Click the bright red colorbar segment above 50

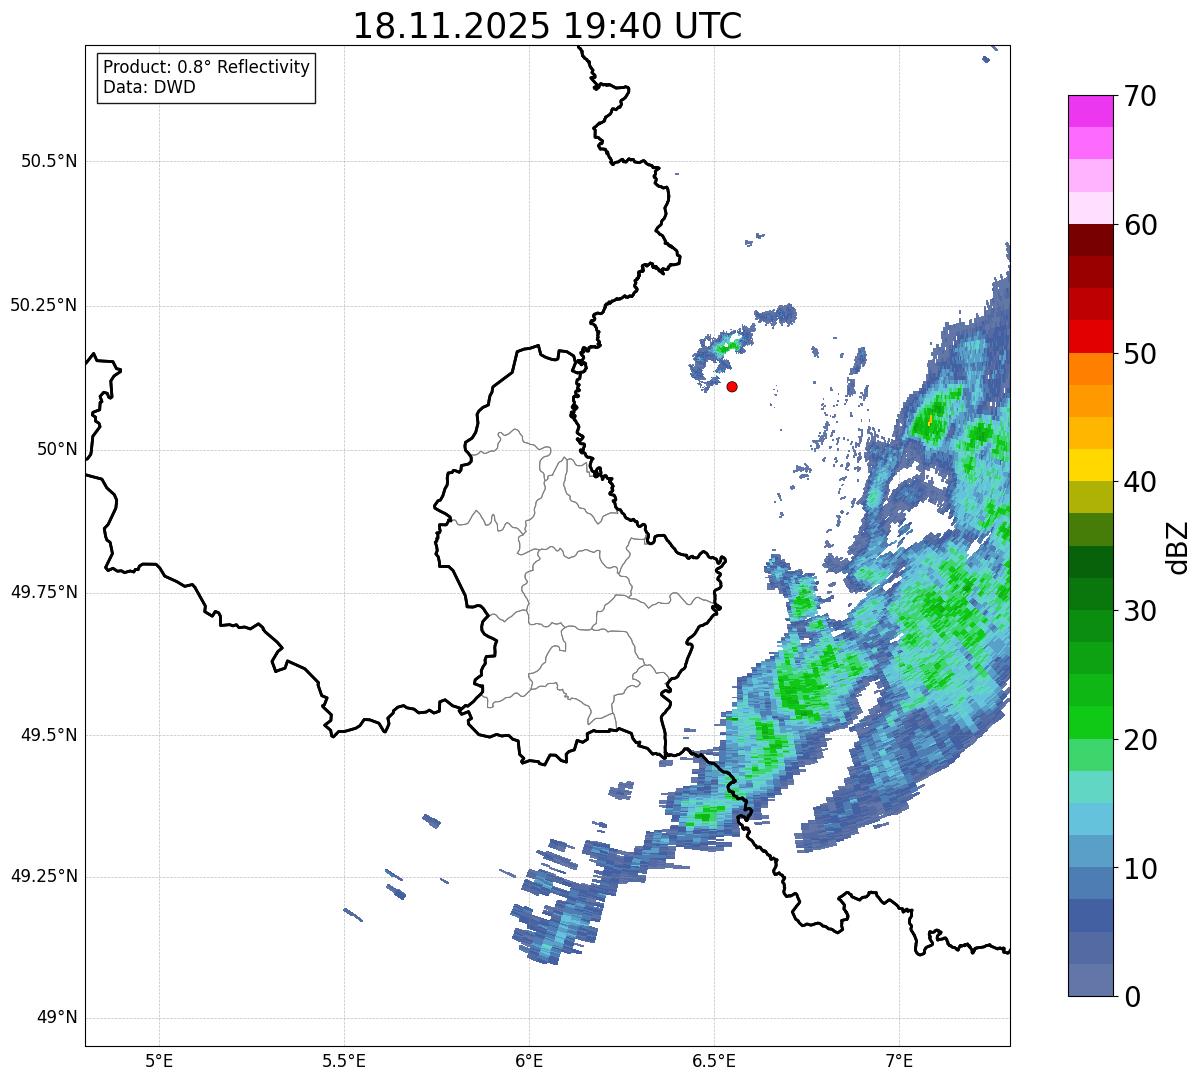click(x=1090, y=336)
